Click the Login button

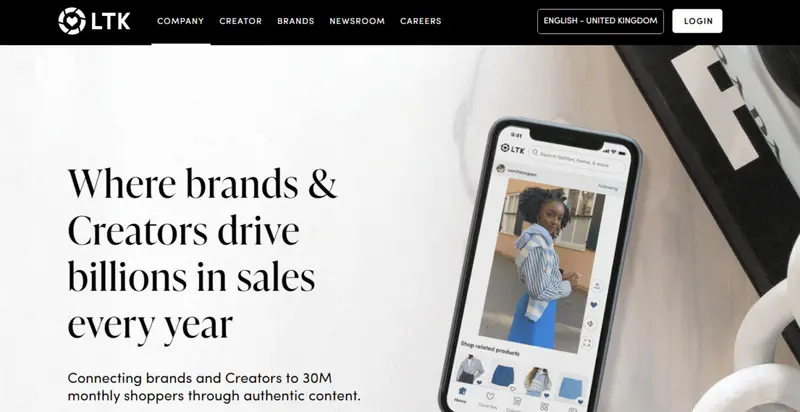tap(697, 21)
